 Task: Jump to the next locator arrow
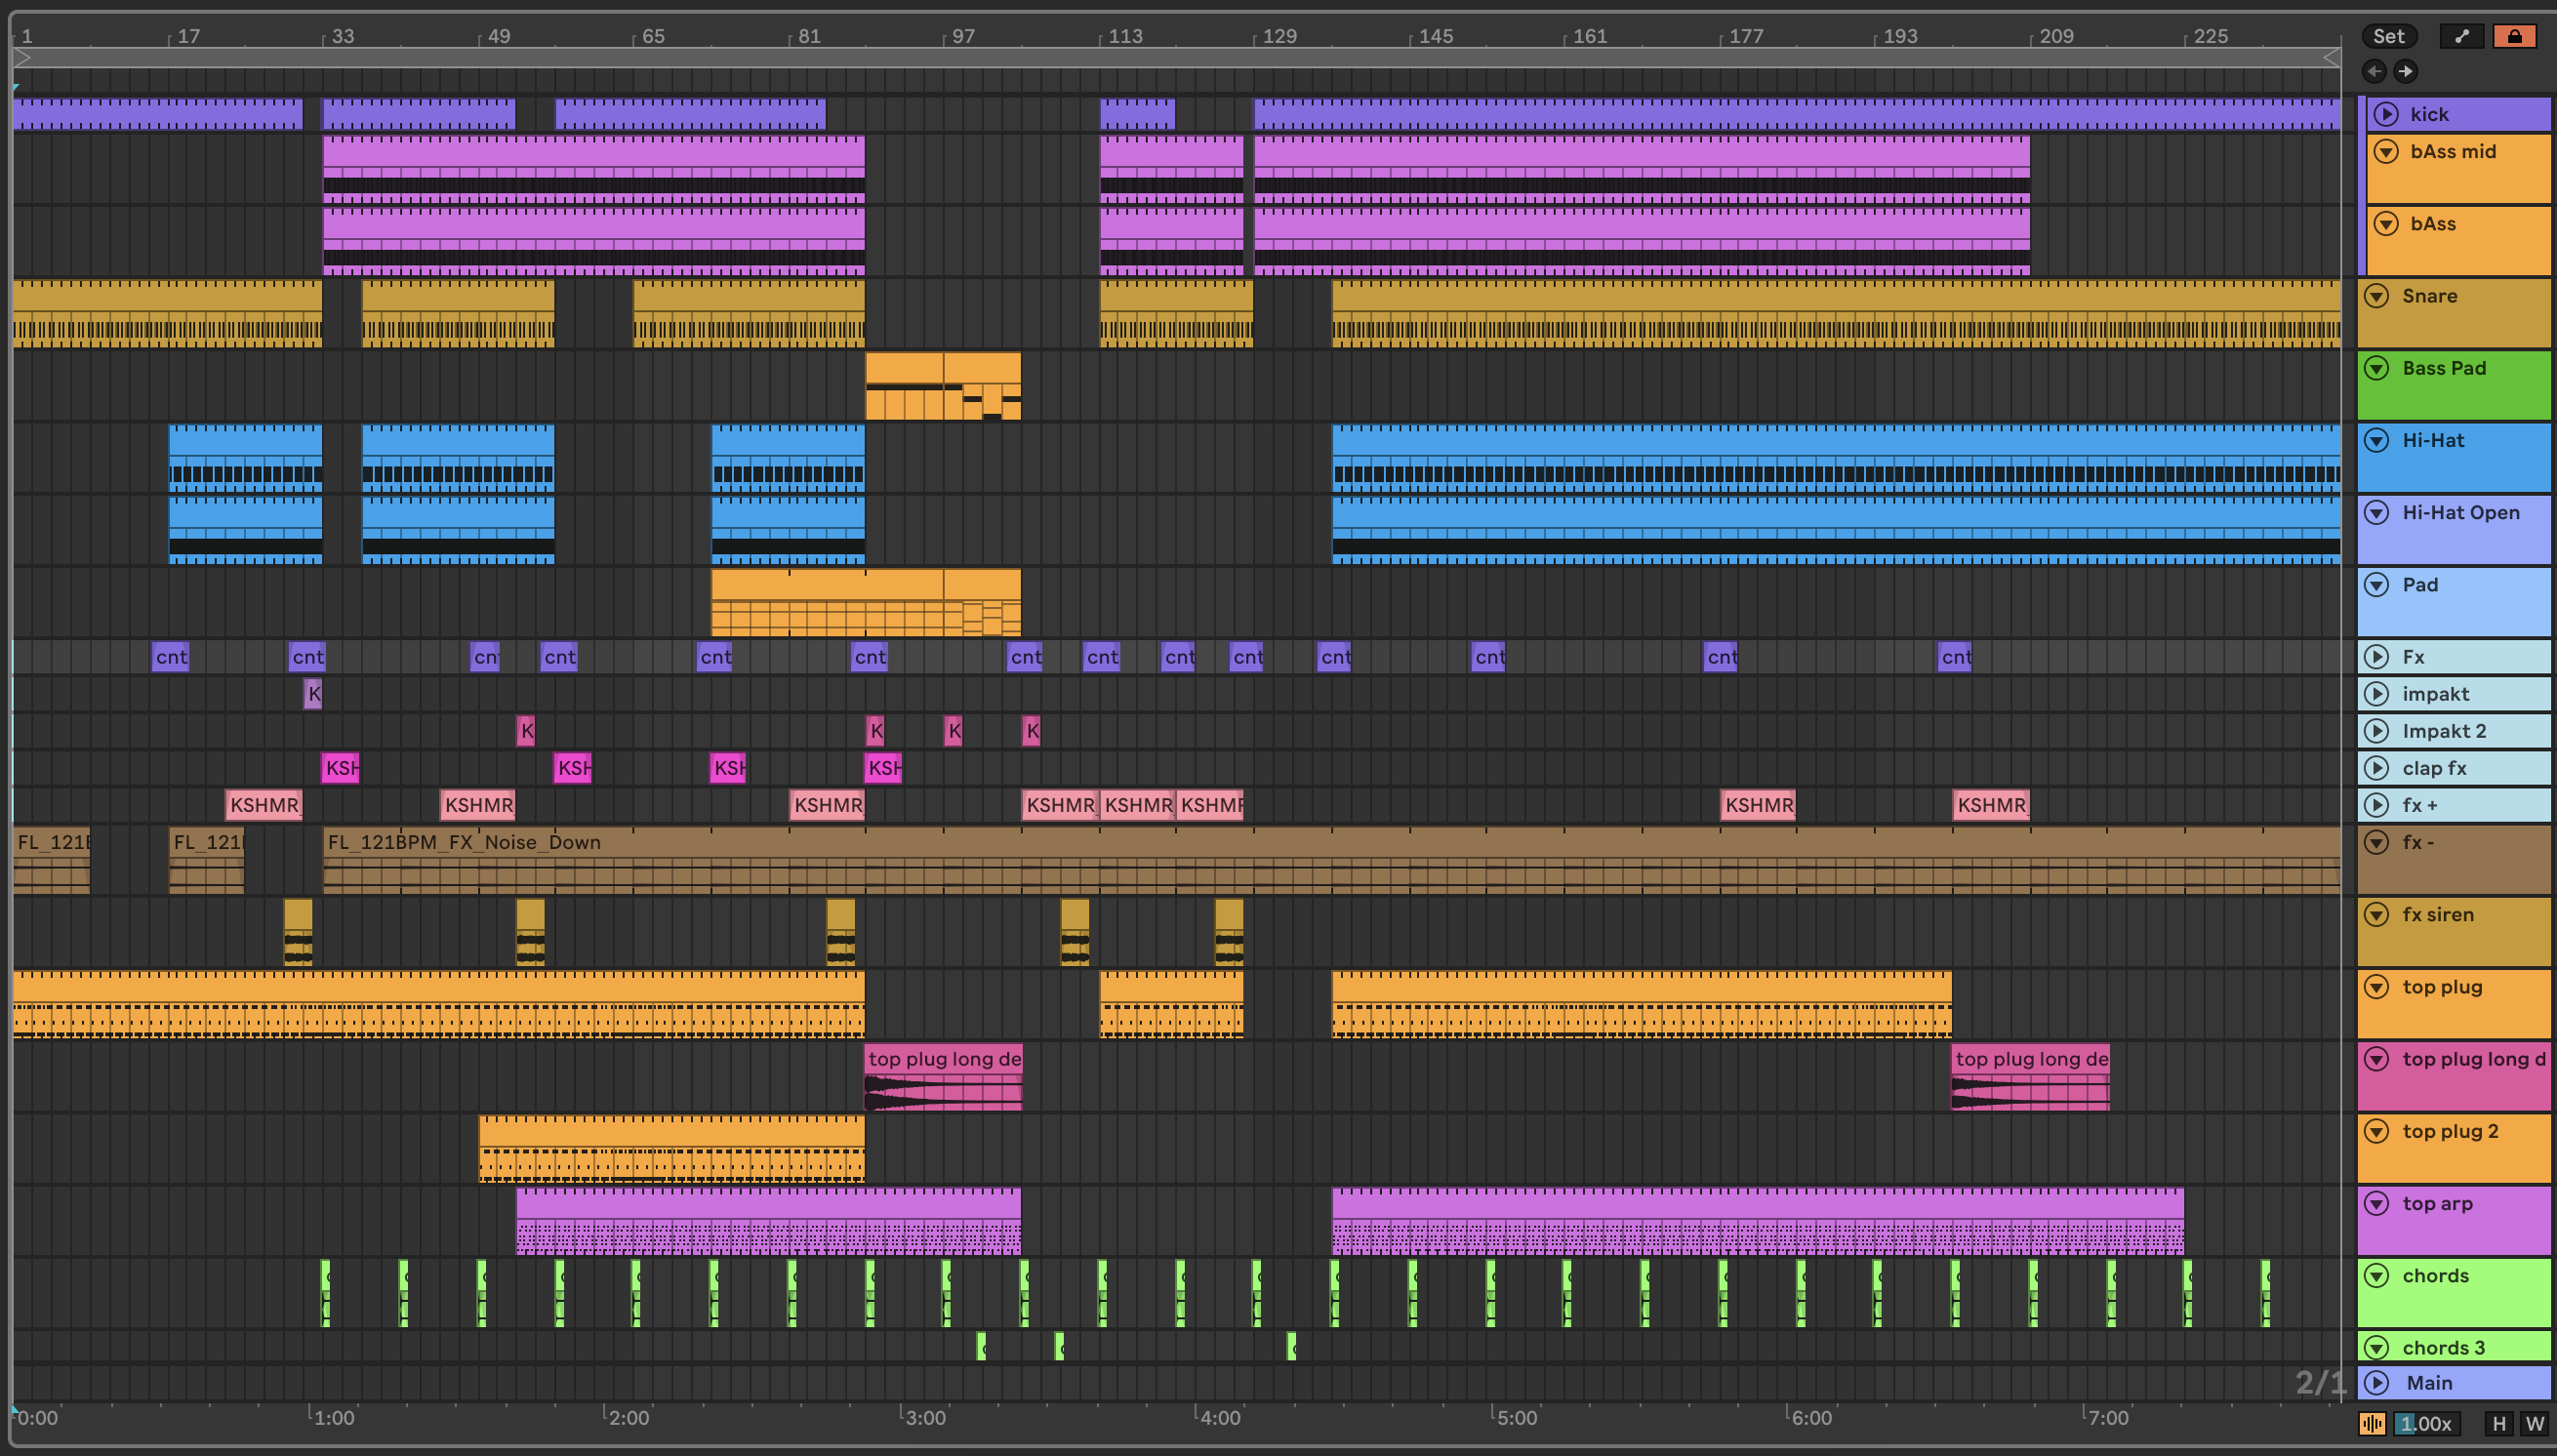pyautogui.click(x=2406, y=71)
